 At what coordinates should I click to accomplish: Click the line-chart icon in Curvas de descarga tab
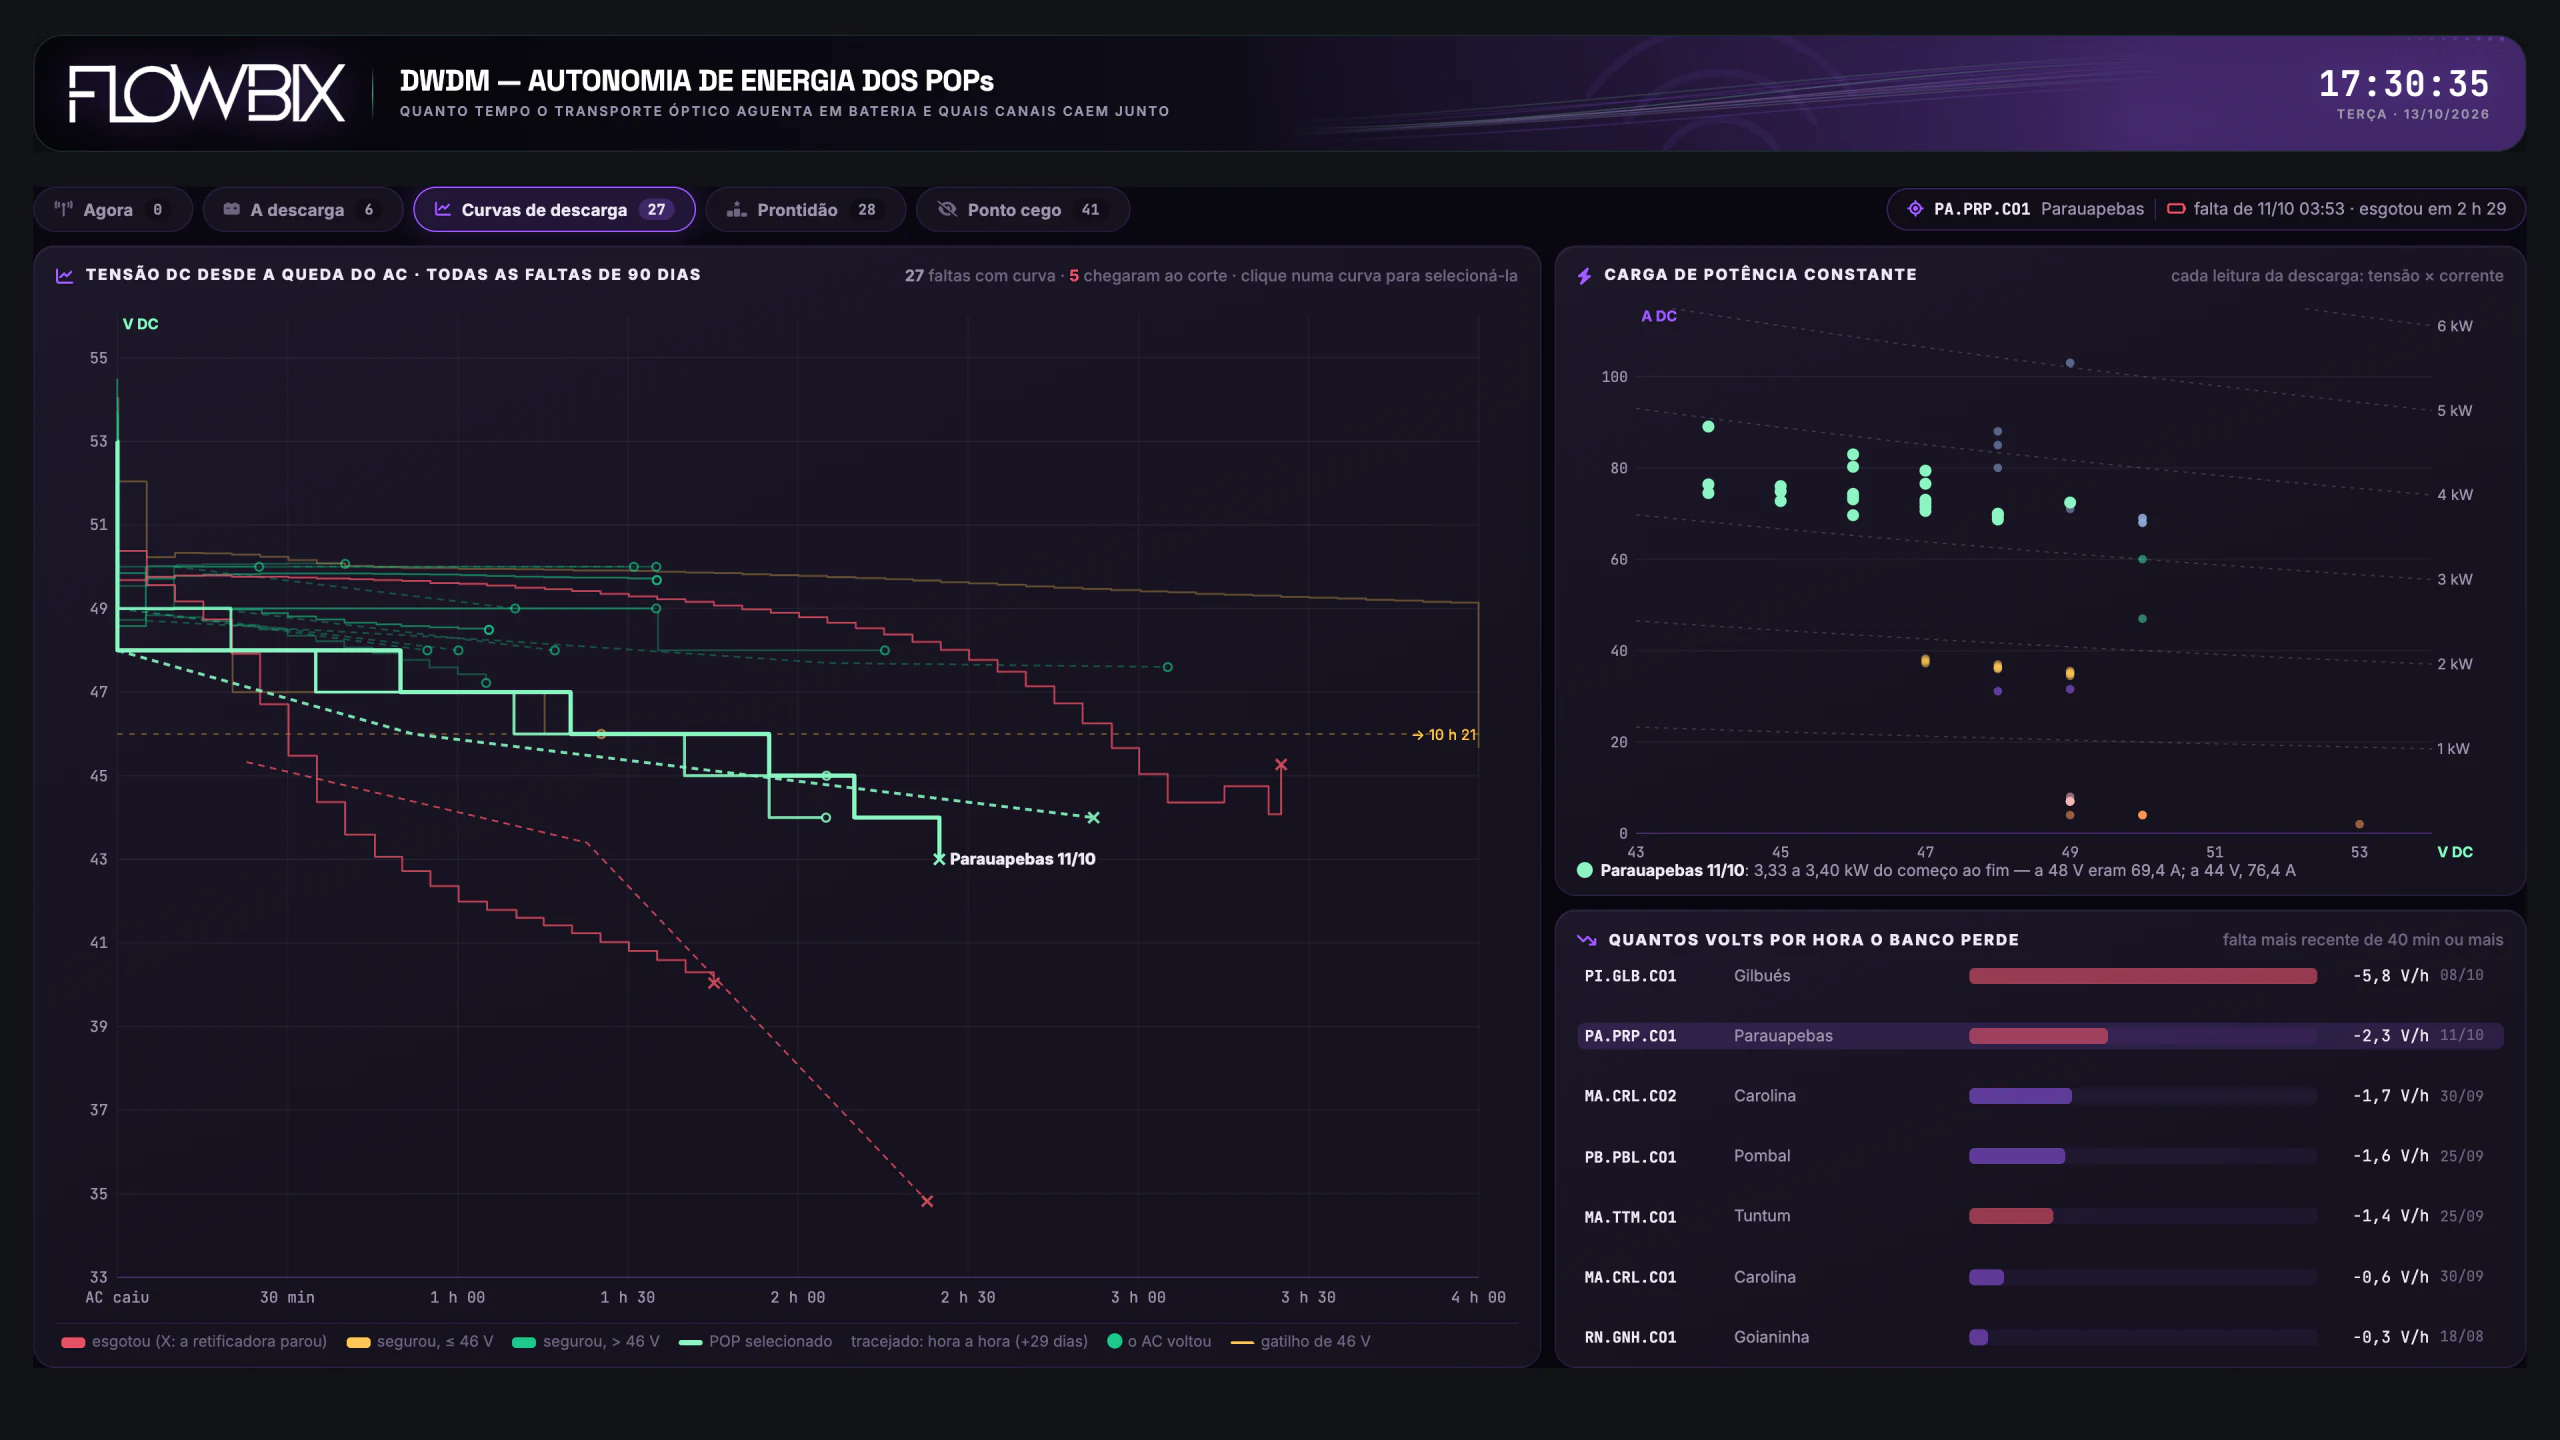pyautogui.click(x=442, y=209)
